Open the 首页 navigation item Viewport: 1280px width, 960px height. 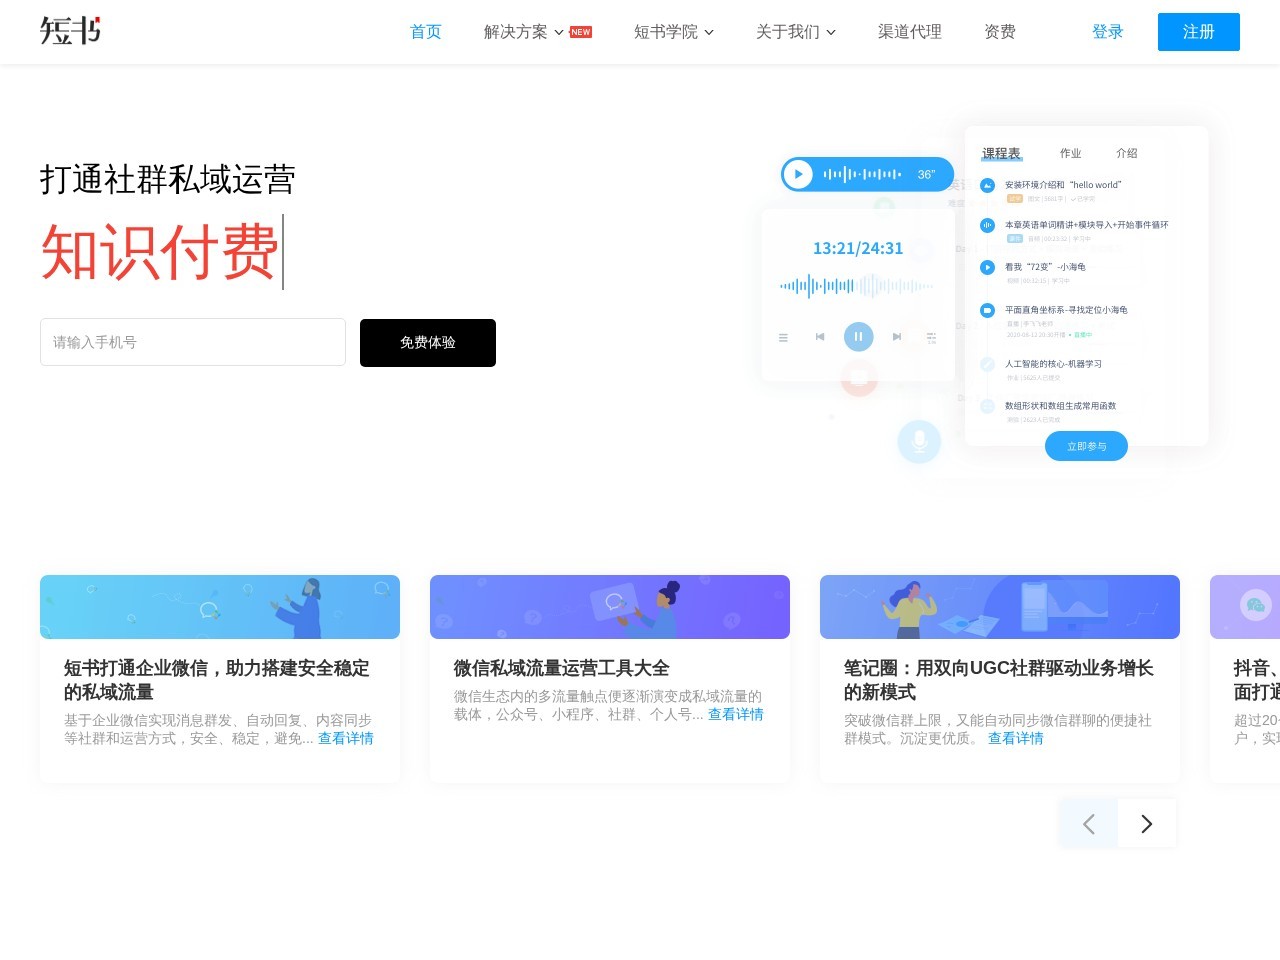426,32
